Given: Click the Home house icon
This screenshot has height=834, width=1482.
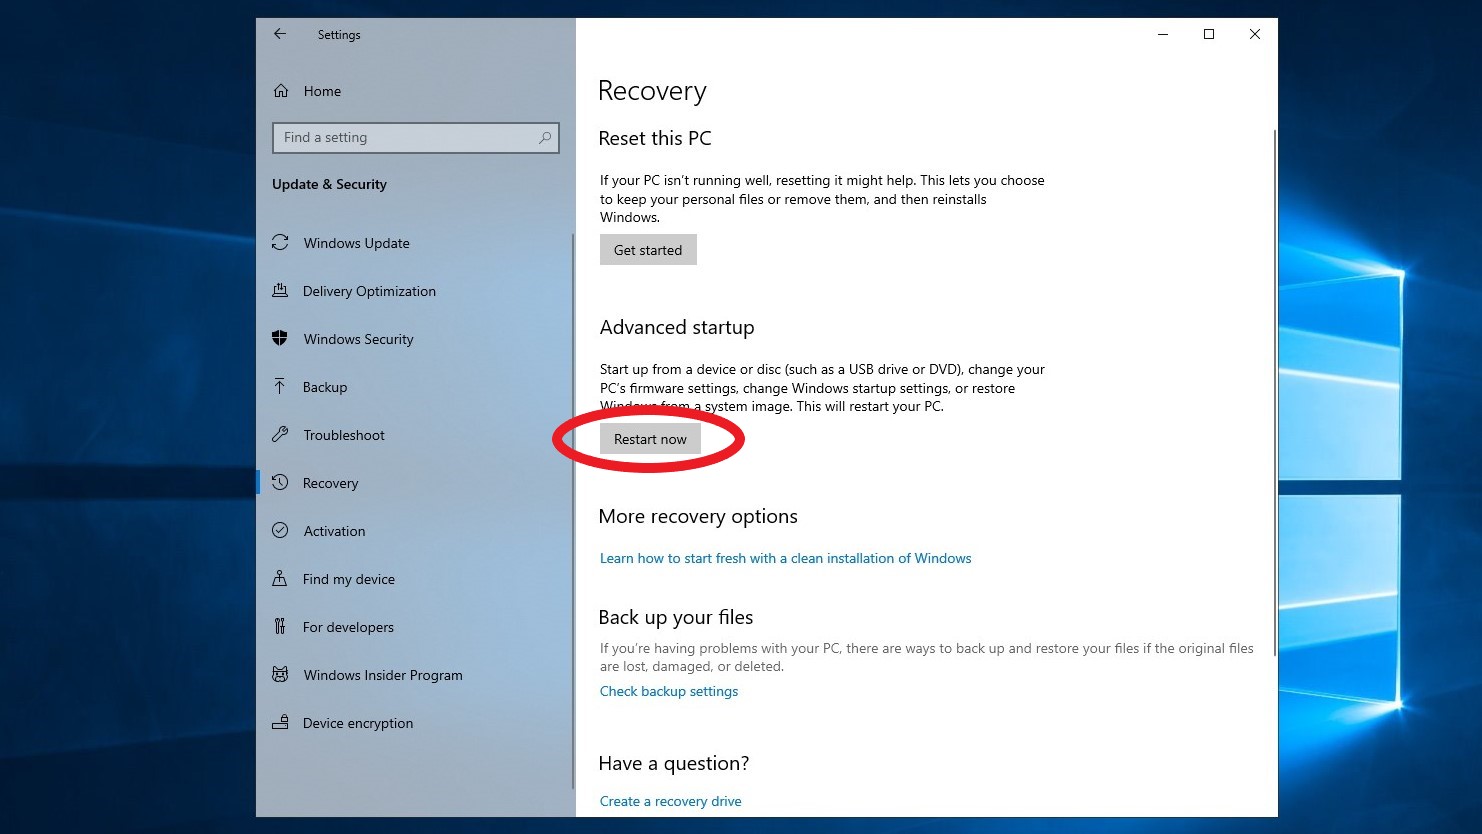Looking at the screenshot, I should (x=281, y=91).
